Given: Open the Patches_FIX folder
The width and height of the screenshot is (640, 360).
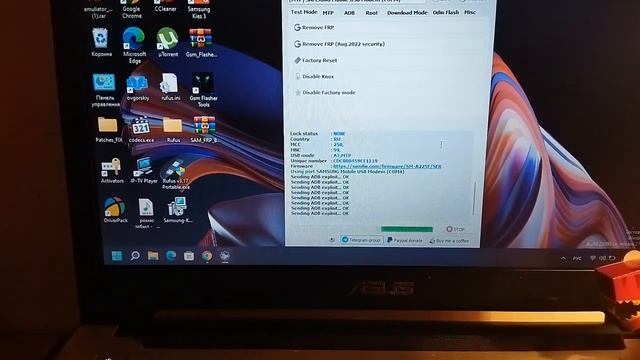Looking at the screenshot, I should tap(109, 130).
